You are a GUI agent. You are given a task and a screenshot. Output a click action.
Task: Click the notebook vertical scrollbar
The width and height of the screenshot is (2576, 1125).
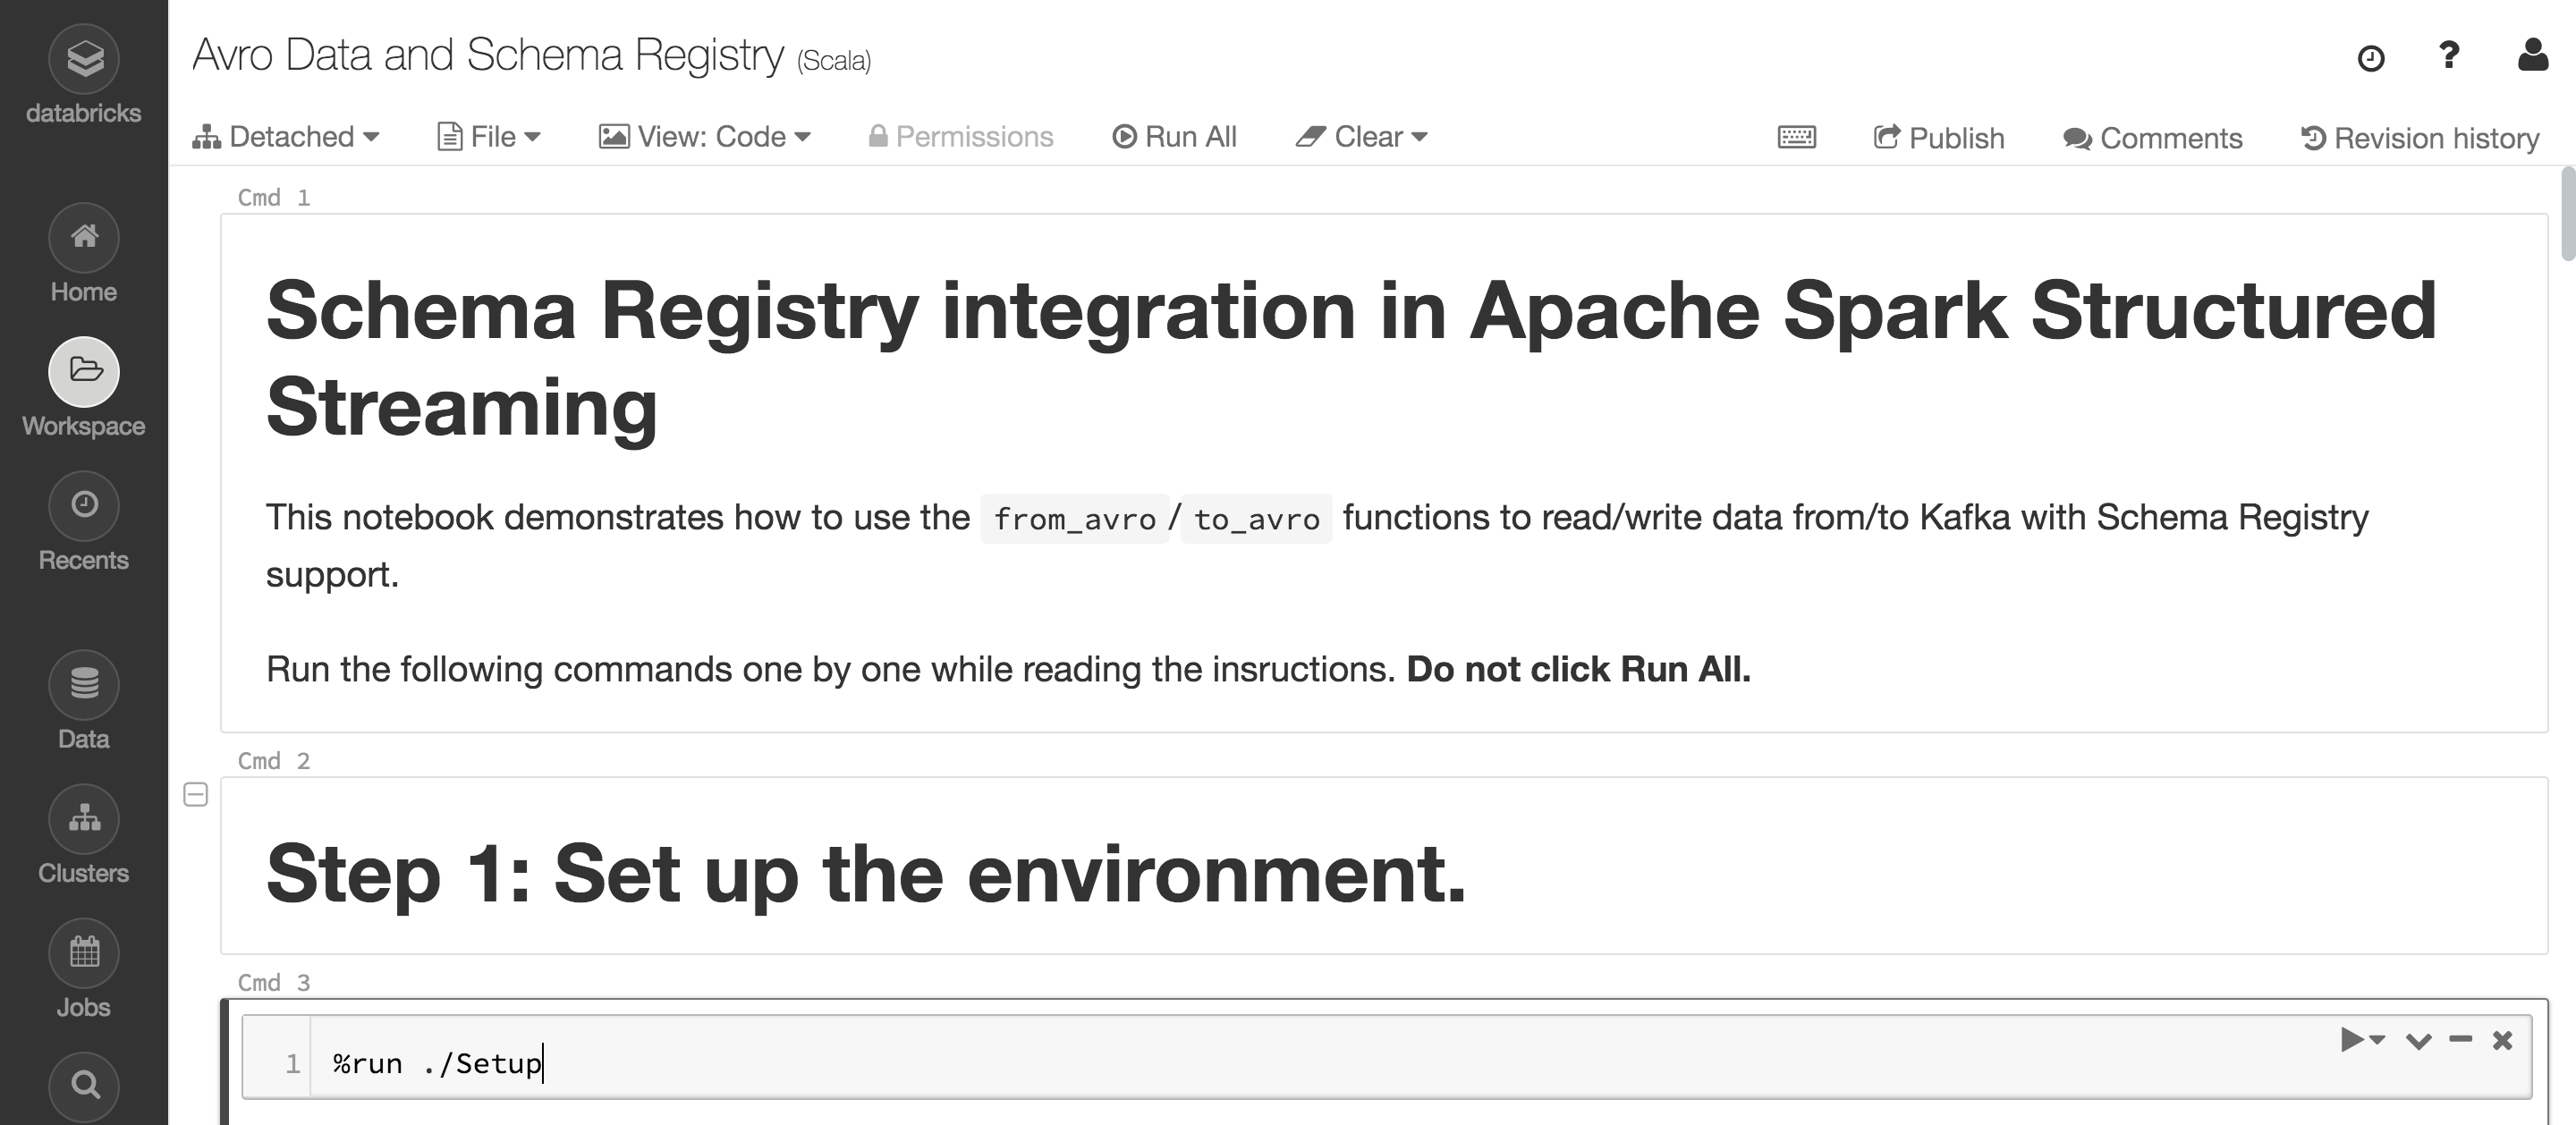[2567, 215]
